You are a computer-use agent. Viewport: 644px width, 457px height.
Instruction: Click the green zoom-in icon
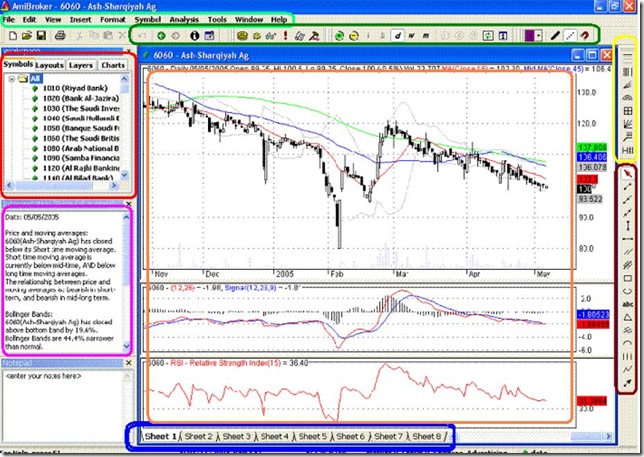coord(339,36)
